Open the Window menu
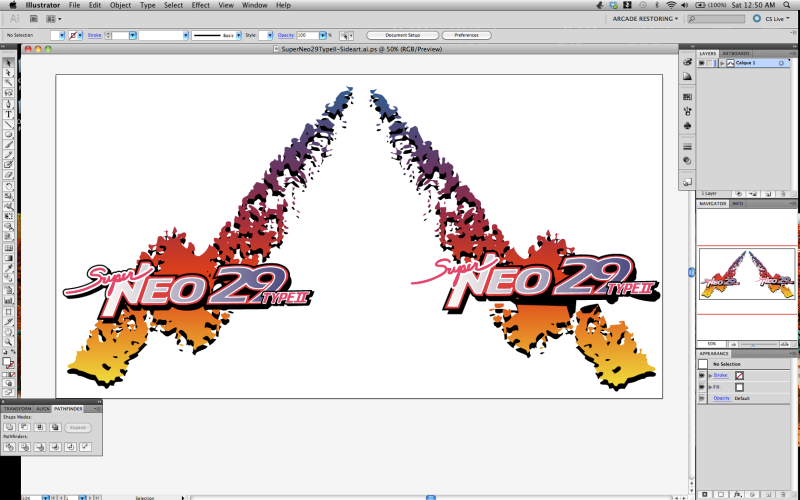800x500 pixels. click(x=255, y=5)
